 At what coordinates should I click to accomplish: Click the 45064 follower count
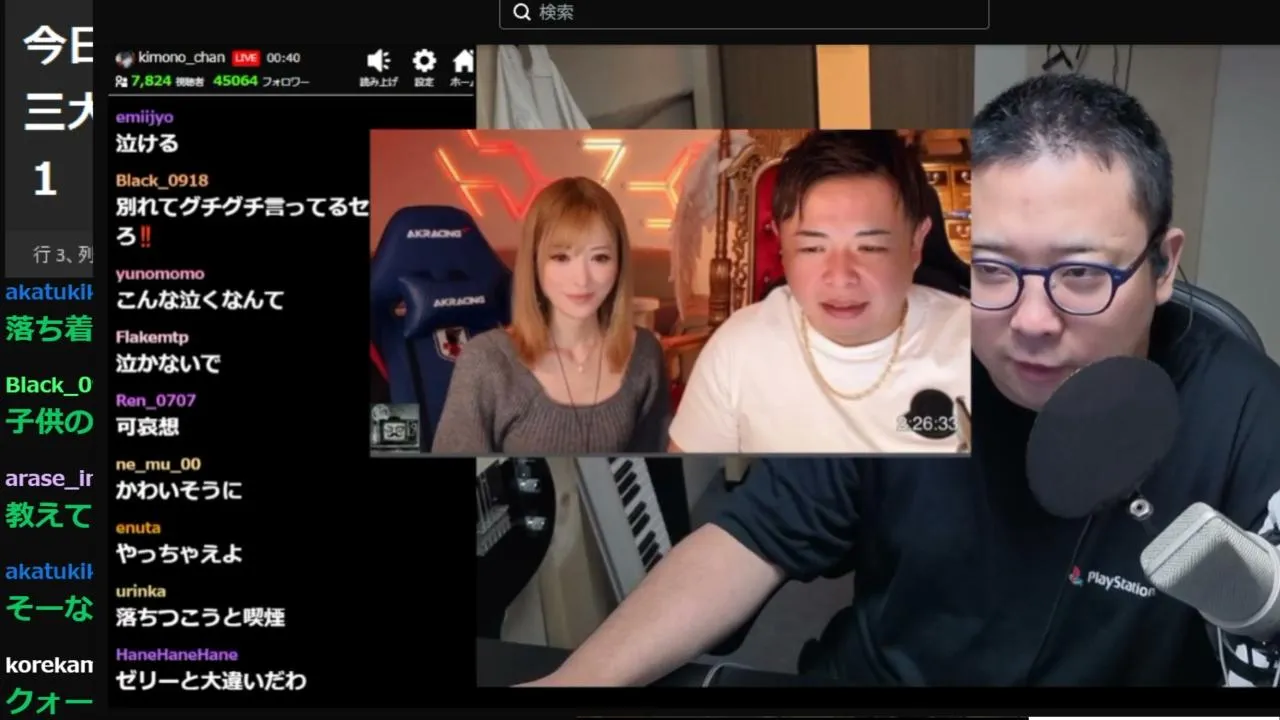click(x=235, y=81)
